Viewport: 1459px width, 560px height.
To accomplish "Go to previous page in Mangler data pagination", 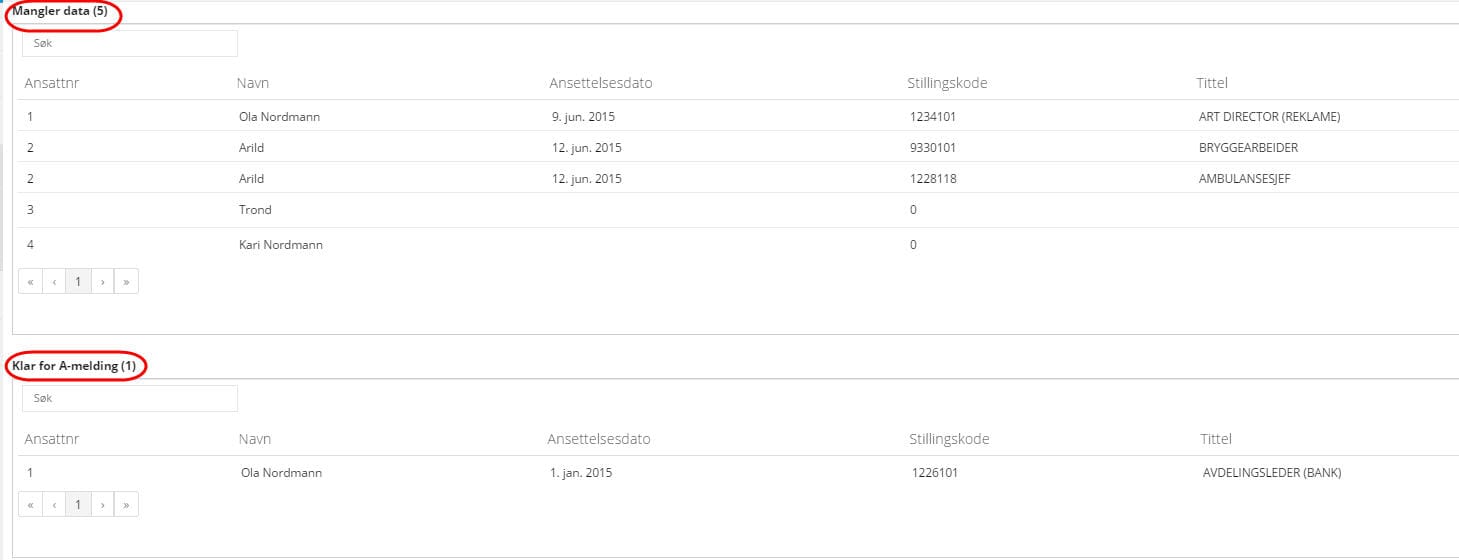I will pyautogui.click(x=54, y=282).
